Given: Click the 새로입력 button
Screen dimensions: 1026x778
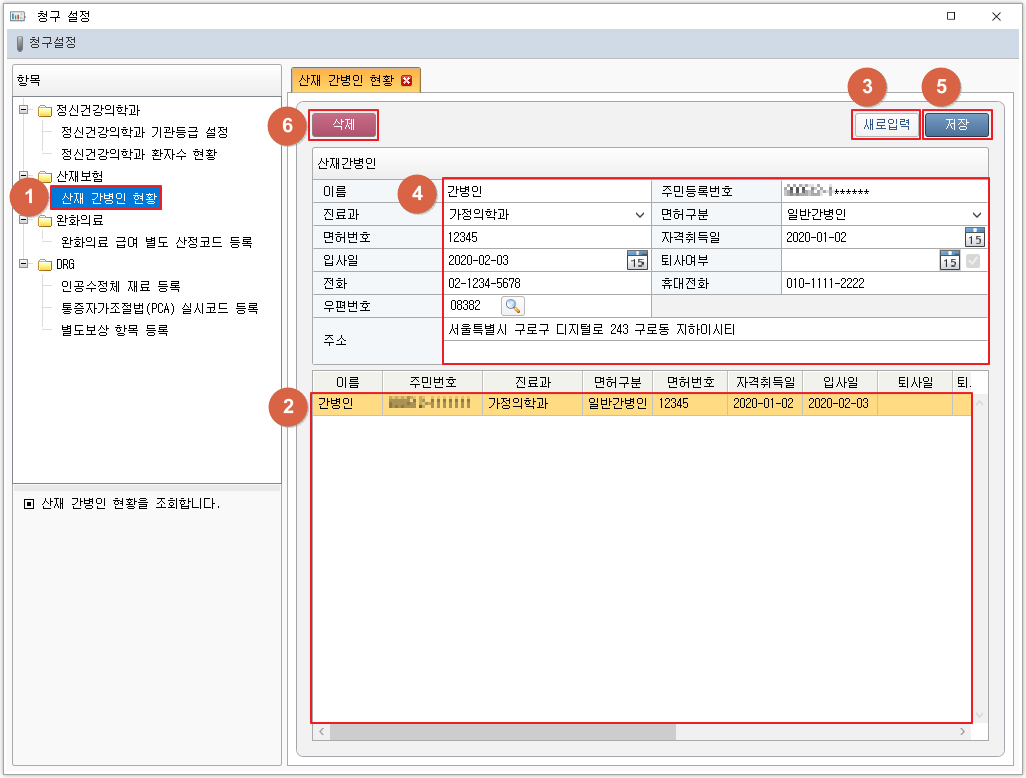Looking at the screenshot, I should point(885,125).
